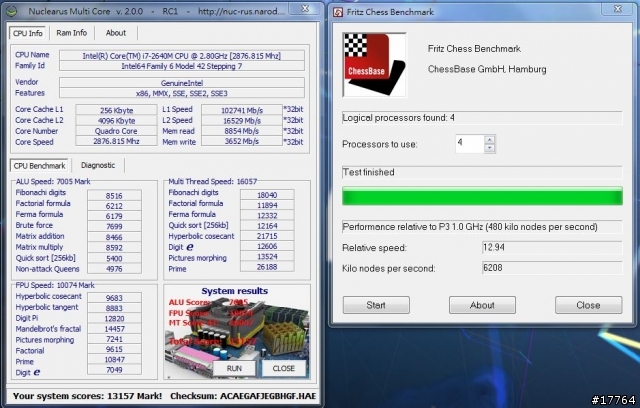Click the Nuclearus app icon in title bar
640x408 pixels.
click(x=11, y=11)
